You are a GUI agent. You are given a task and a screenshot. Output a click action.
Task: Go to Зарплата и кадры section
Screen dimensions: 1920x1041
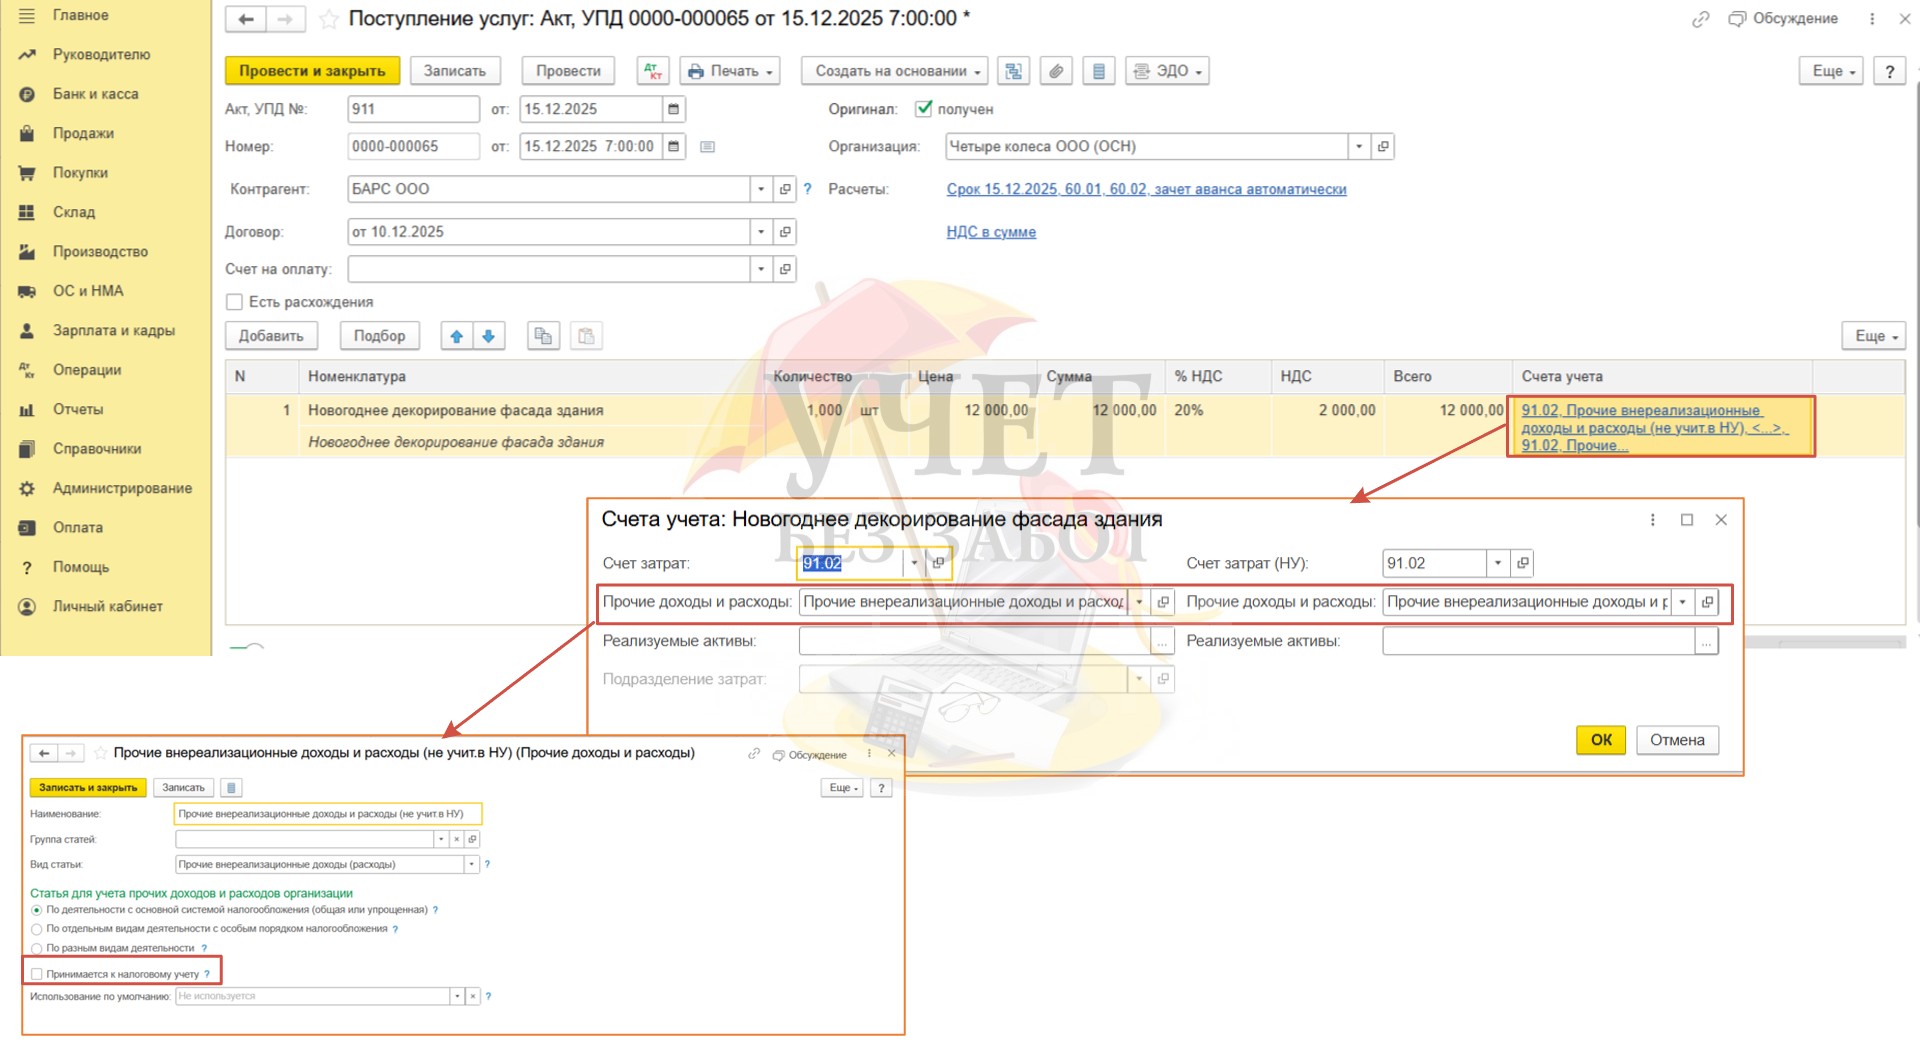[113, 330]
